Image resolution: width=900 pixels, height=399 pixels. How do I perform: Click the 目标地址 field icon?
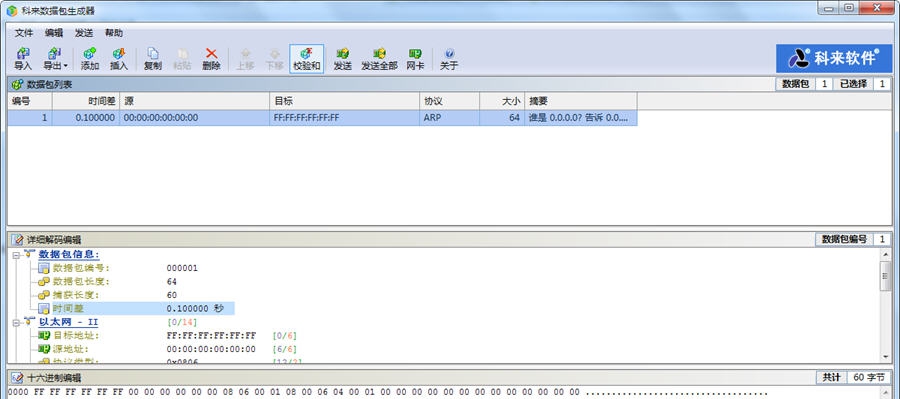pyautogui.click(x=44, y=335)
